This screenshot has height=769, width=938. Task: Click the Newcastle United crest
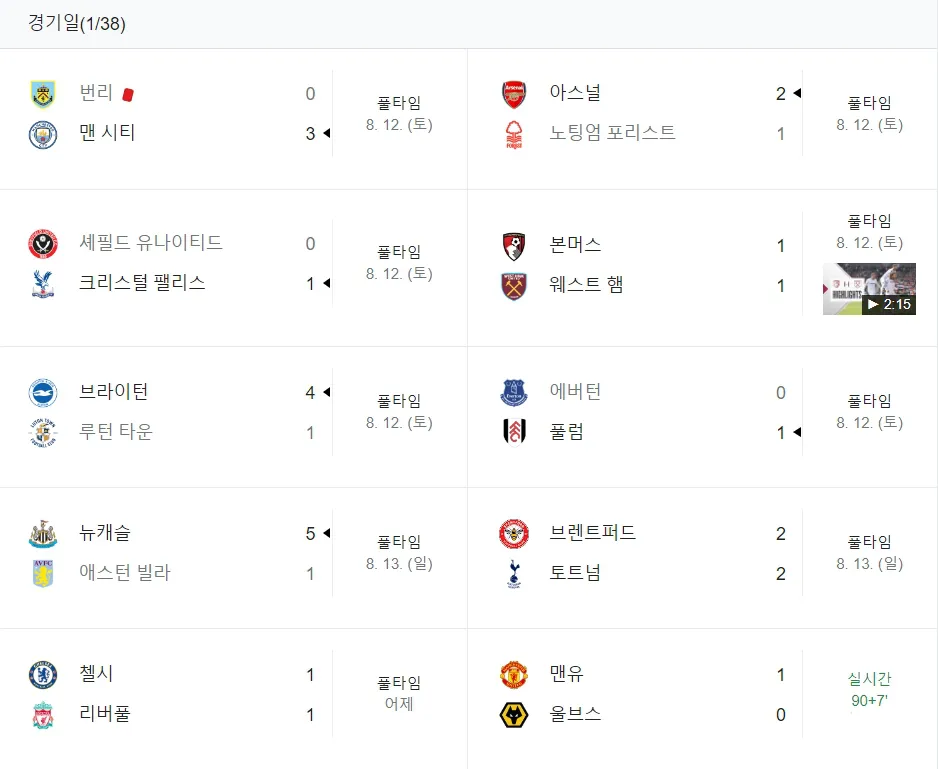pos(43,533)
